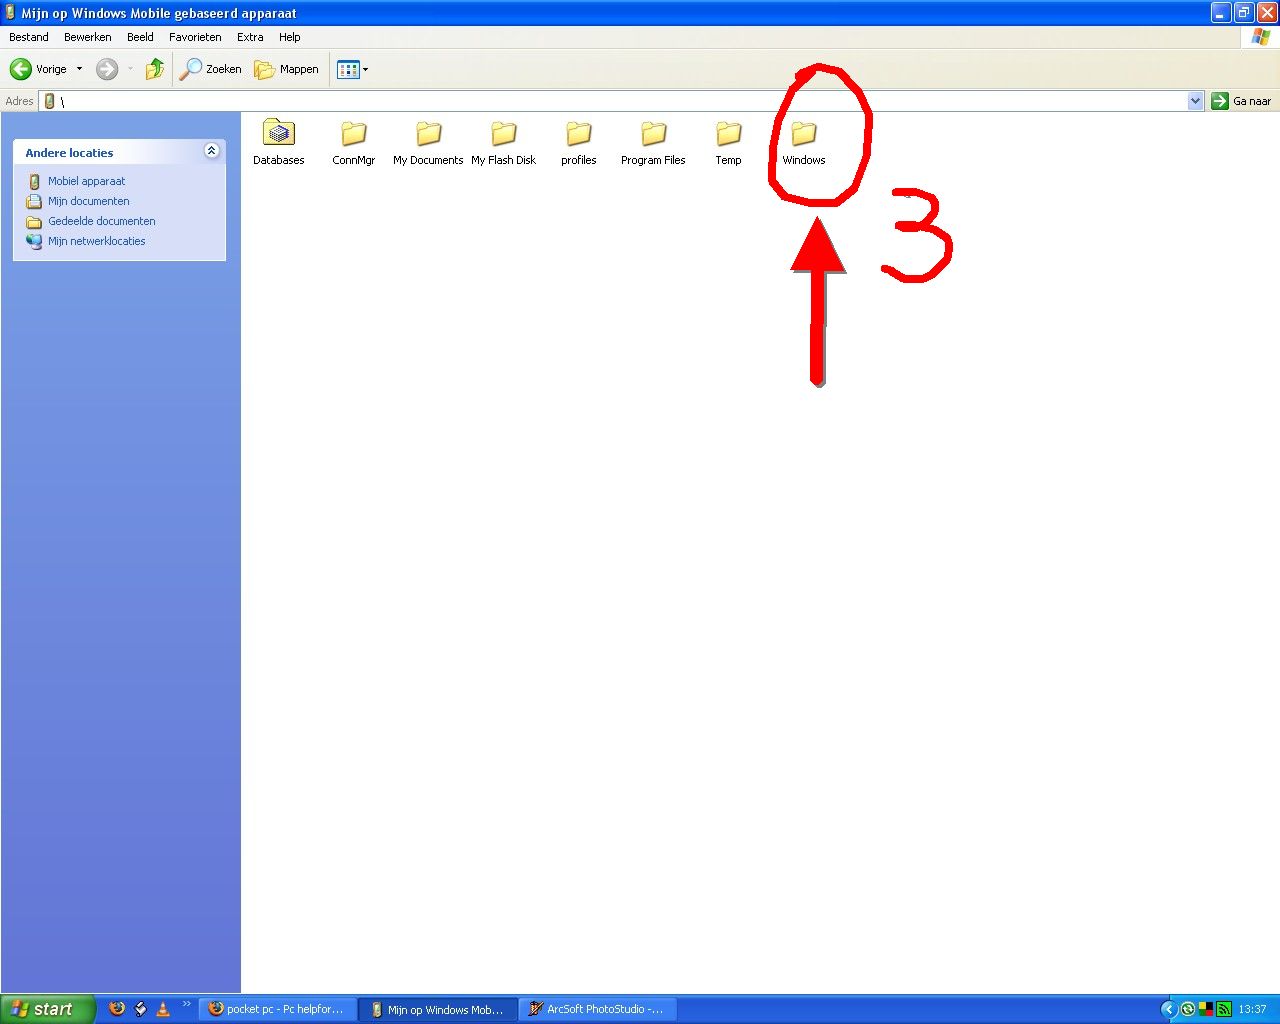Switch to the Mijn op Windows Mobile taskbar button
This screenshot has width=1280, height=1024.
(439, 1009)
